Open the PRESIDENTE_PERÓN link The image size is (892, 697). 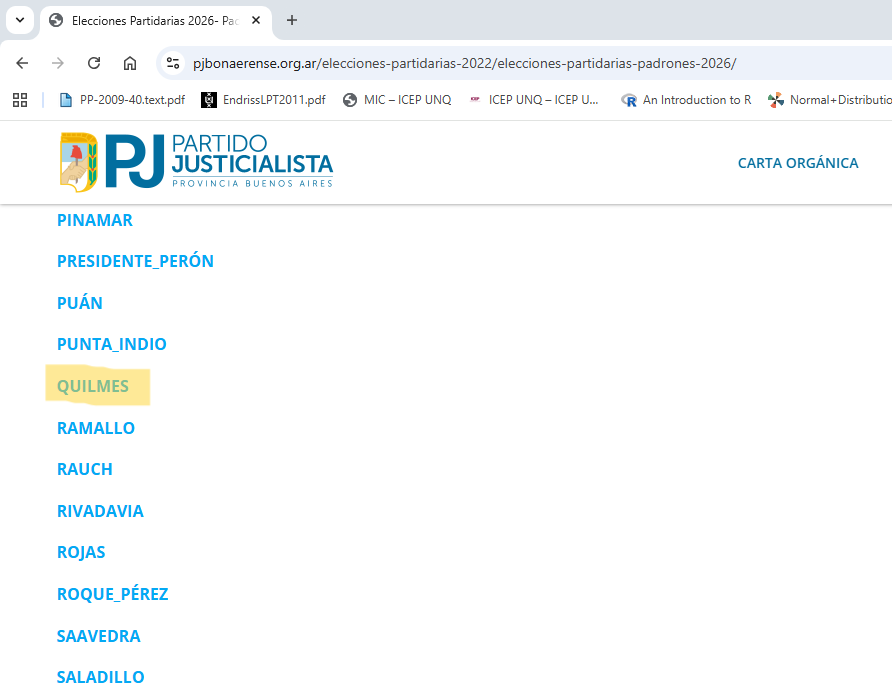pyautogui.click(x=135, y=261)
